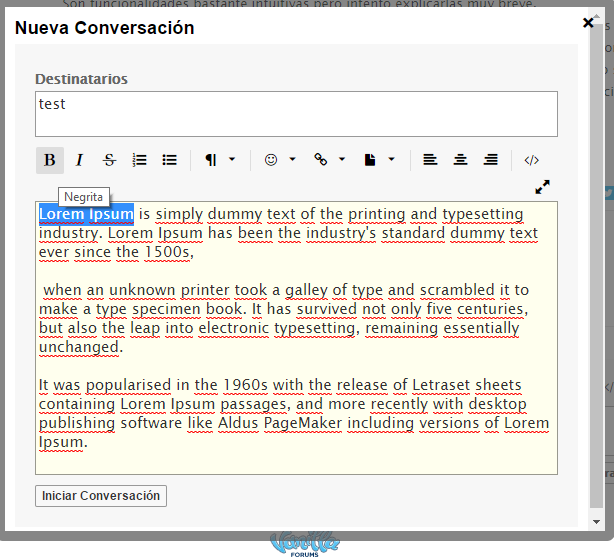The width and height of the screenshot is (614, 559).
Task: Close the Nueva Conversación dialog
Action: coord(588,23)
